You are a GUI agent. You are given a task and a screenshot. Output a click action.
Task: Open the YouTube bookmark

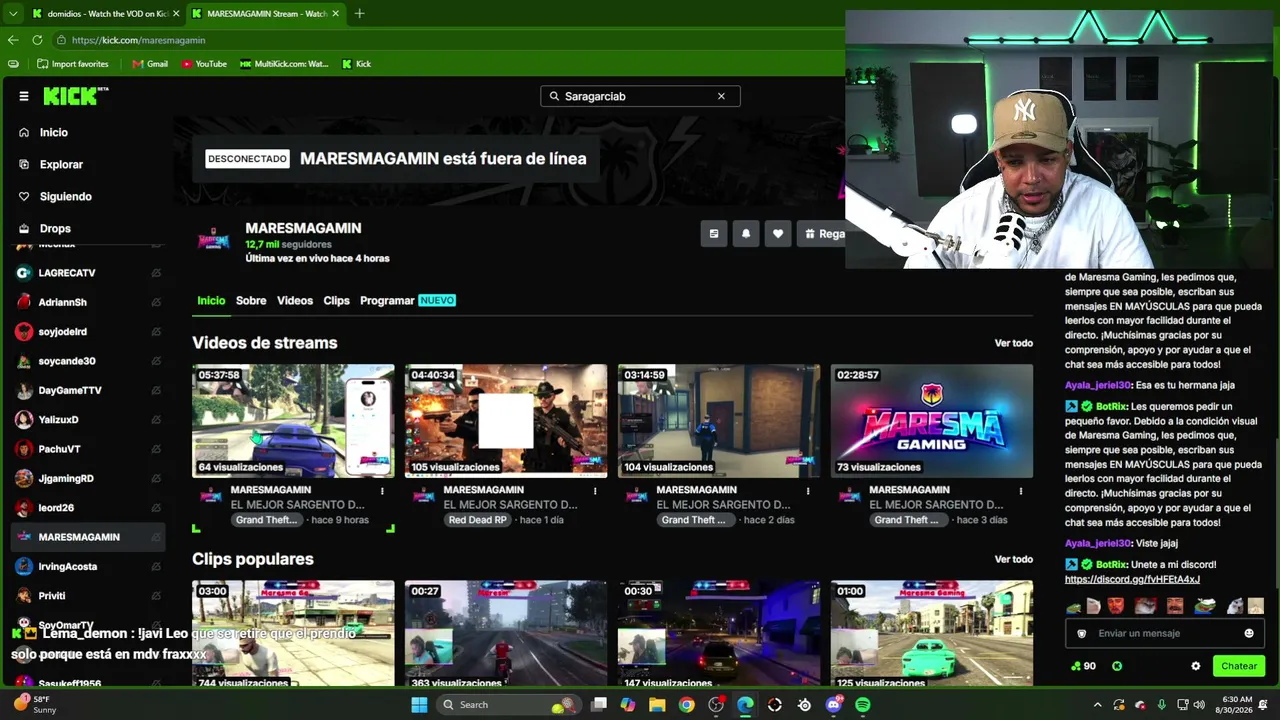[x=204, y=64]
